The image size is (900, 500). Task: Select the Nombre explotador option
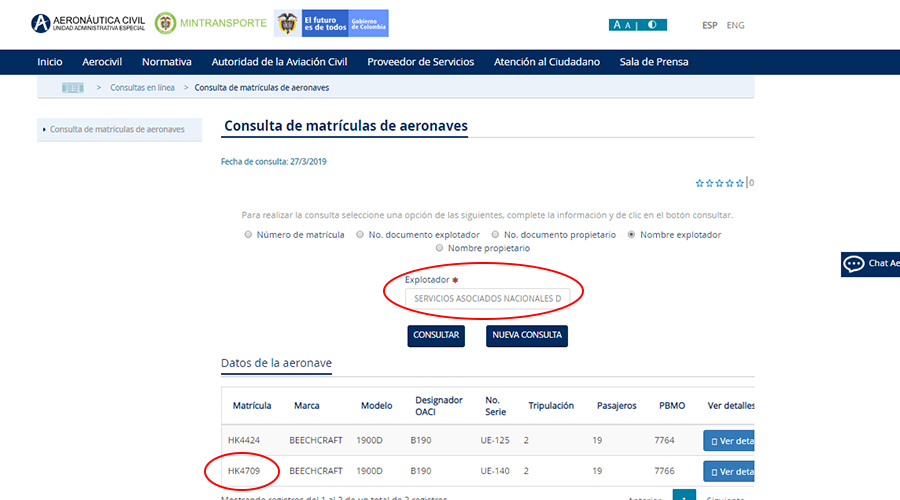click(x=631, y=234)
